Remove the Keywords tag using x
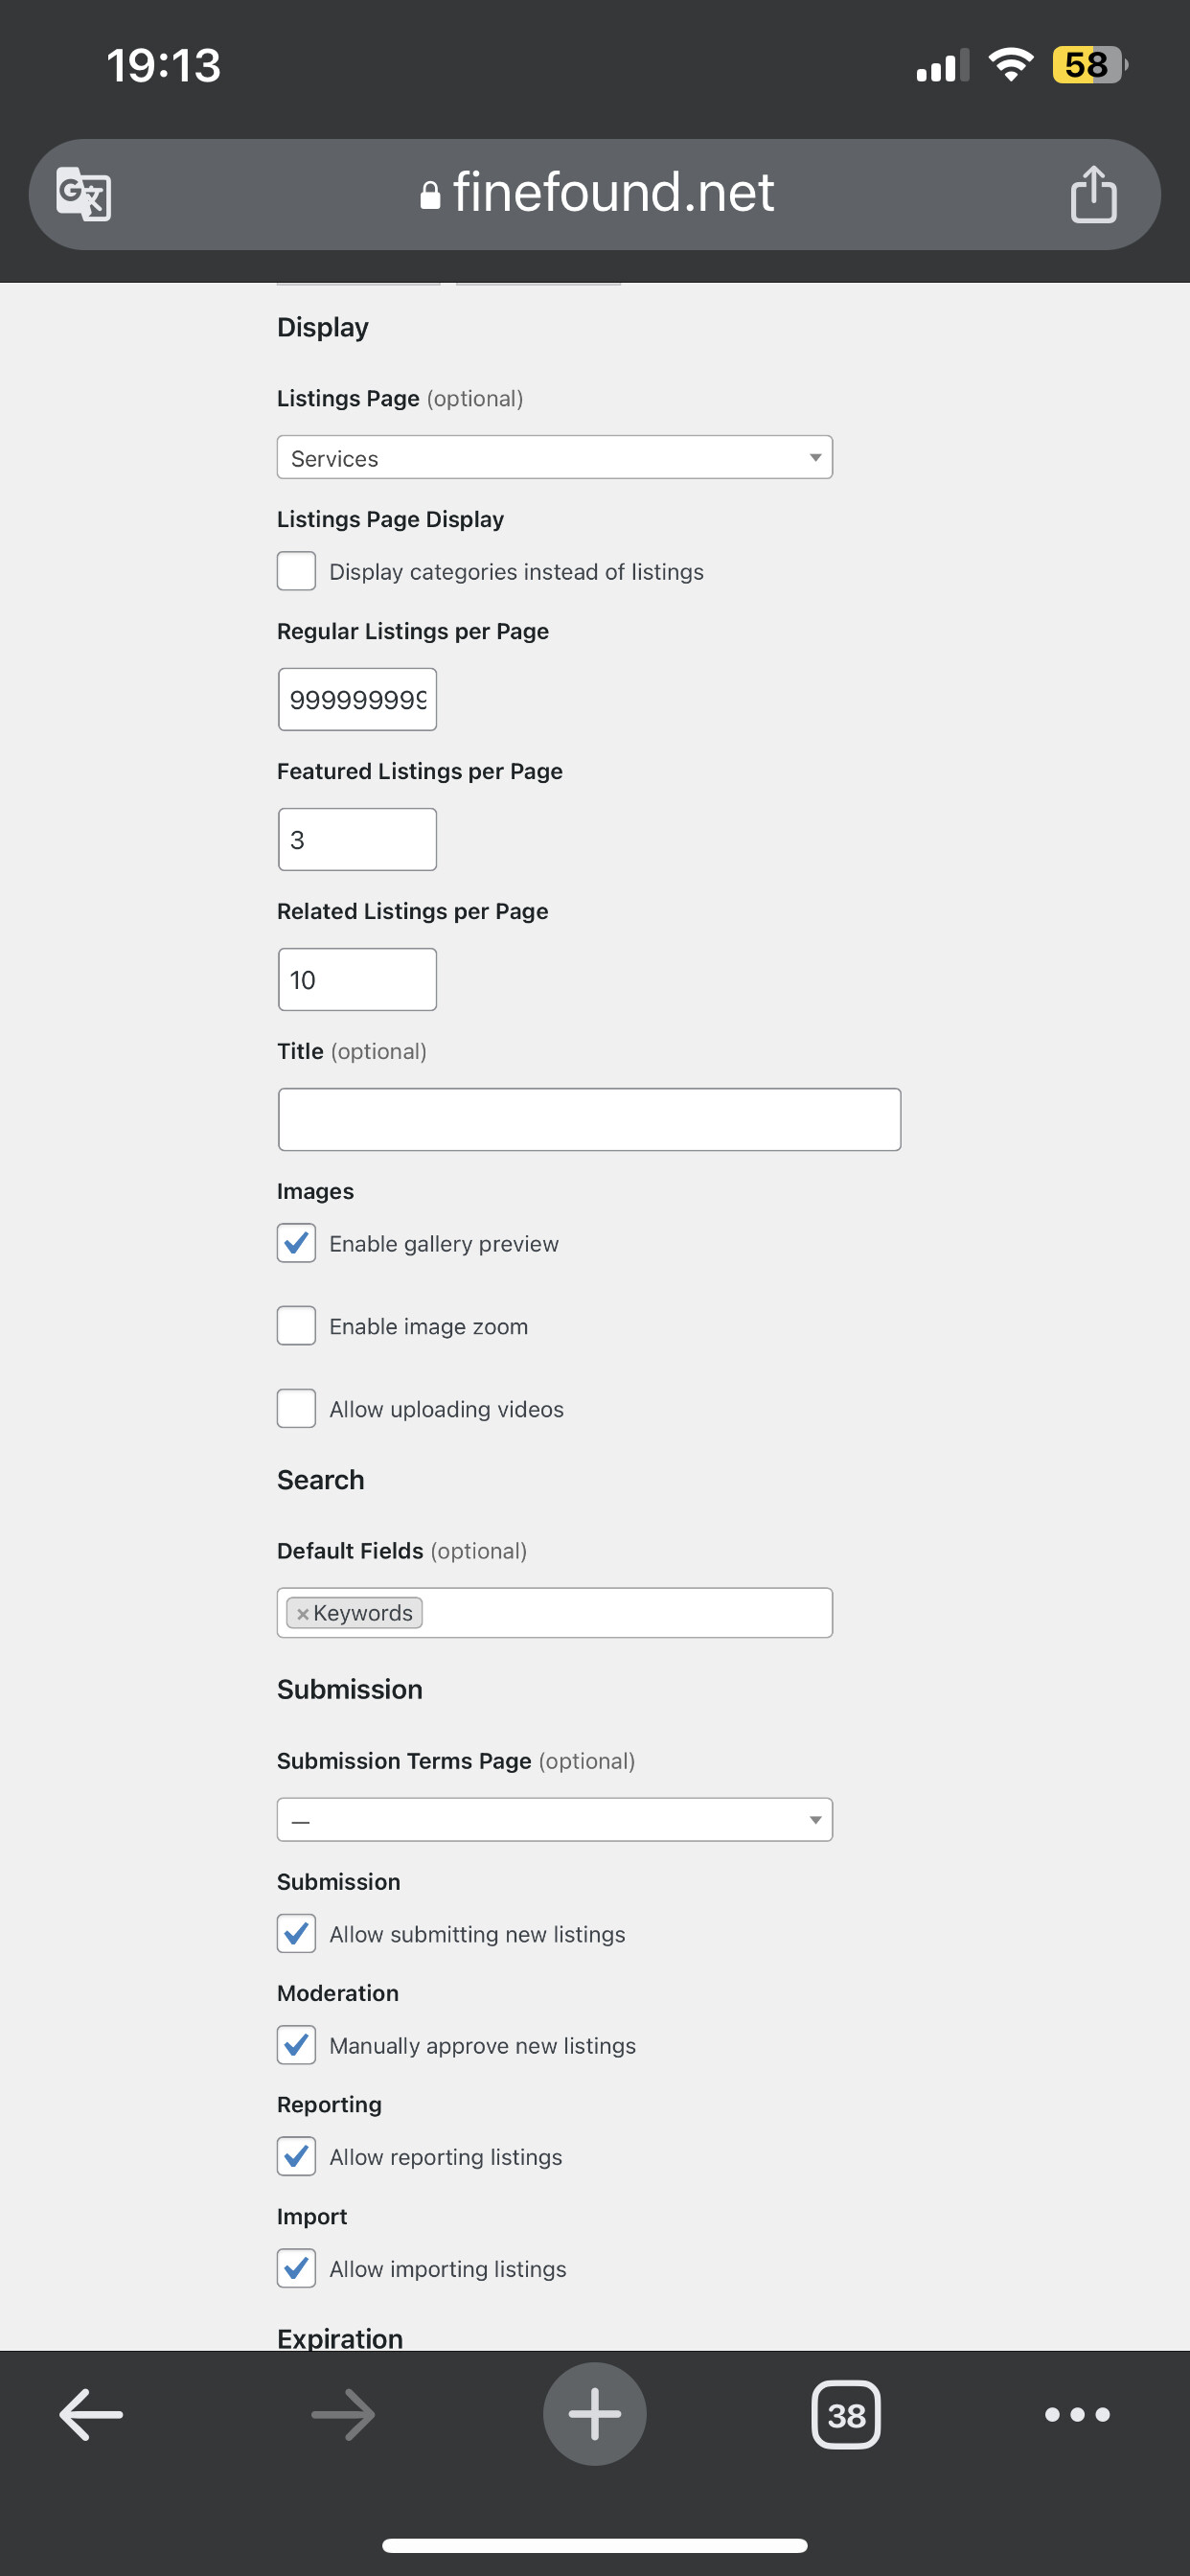Viewport: 1190px width, 2576px height. pos(302,1614)
